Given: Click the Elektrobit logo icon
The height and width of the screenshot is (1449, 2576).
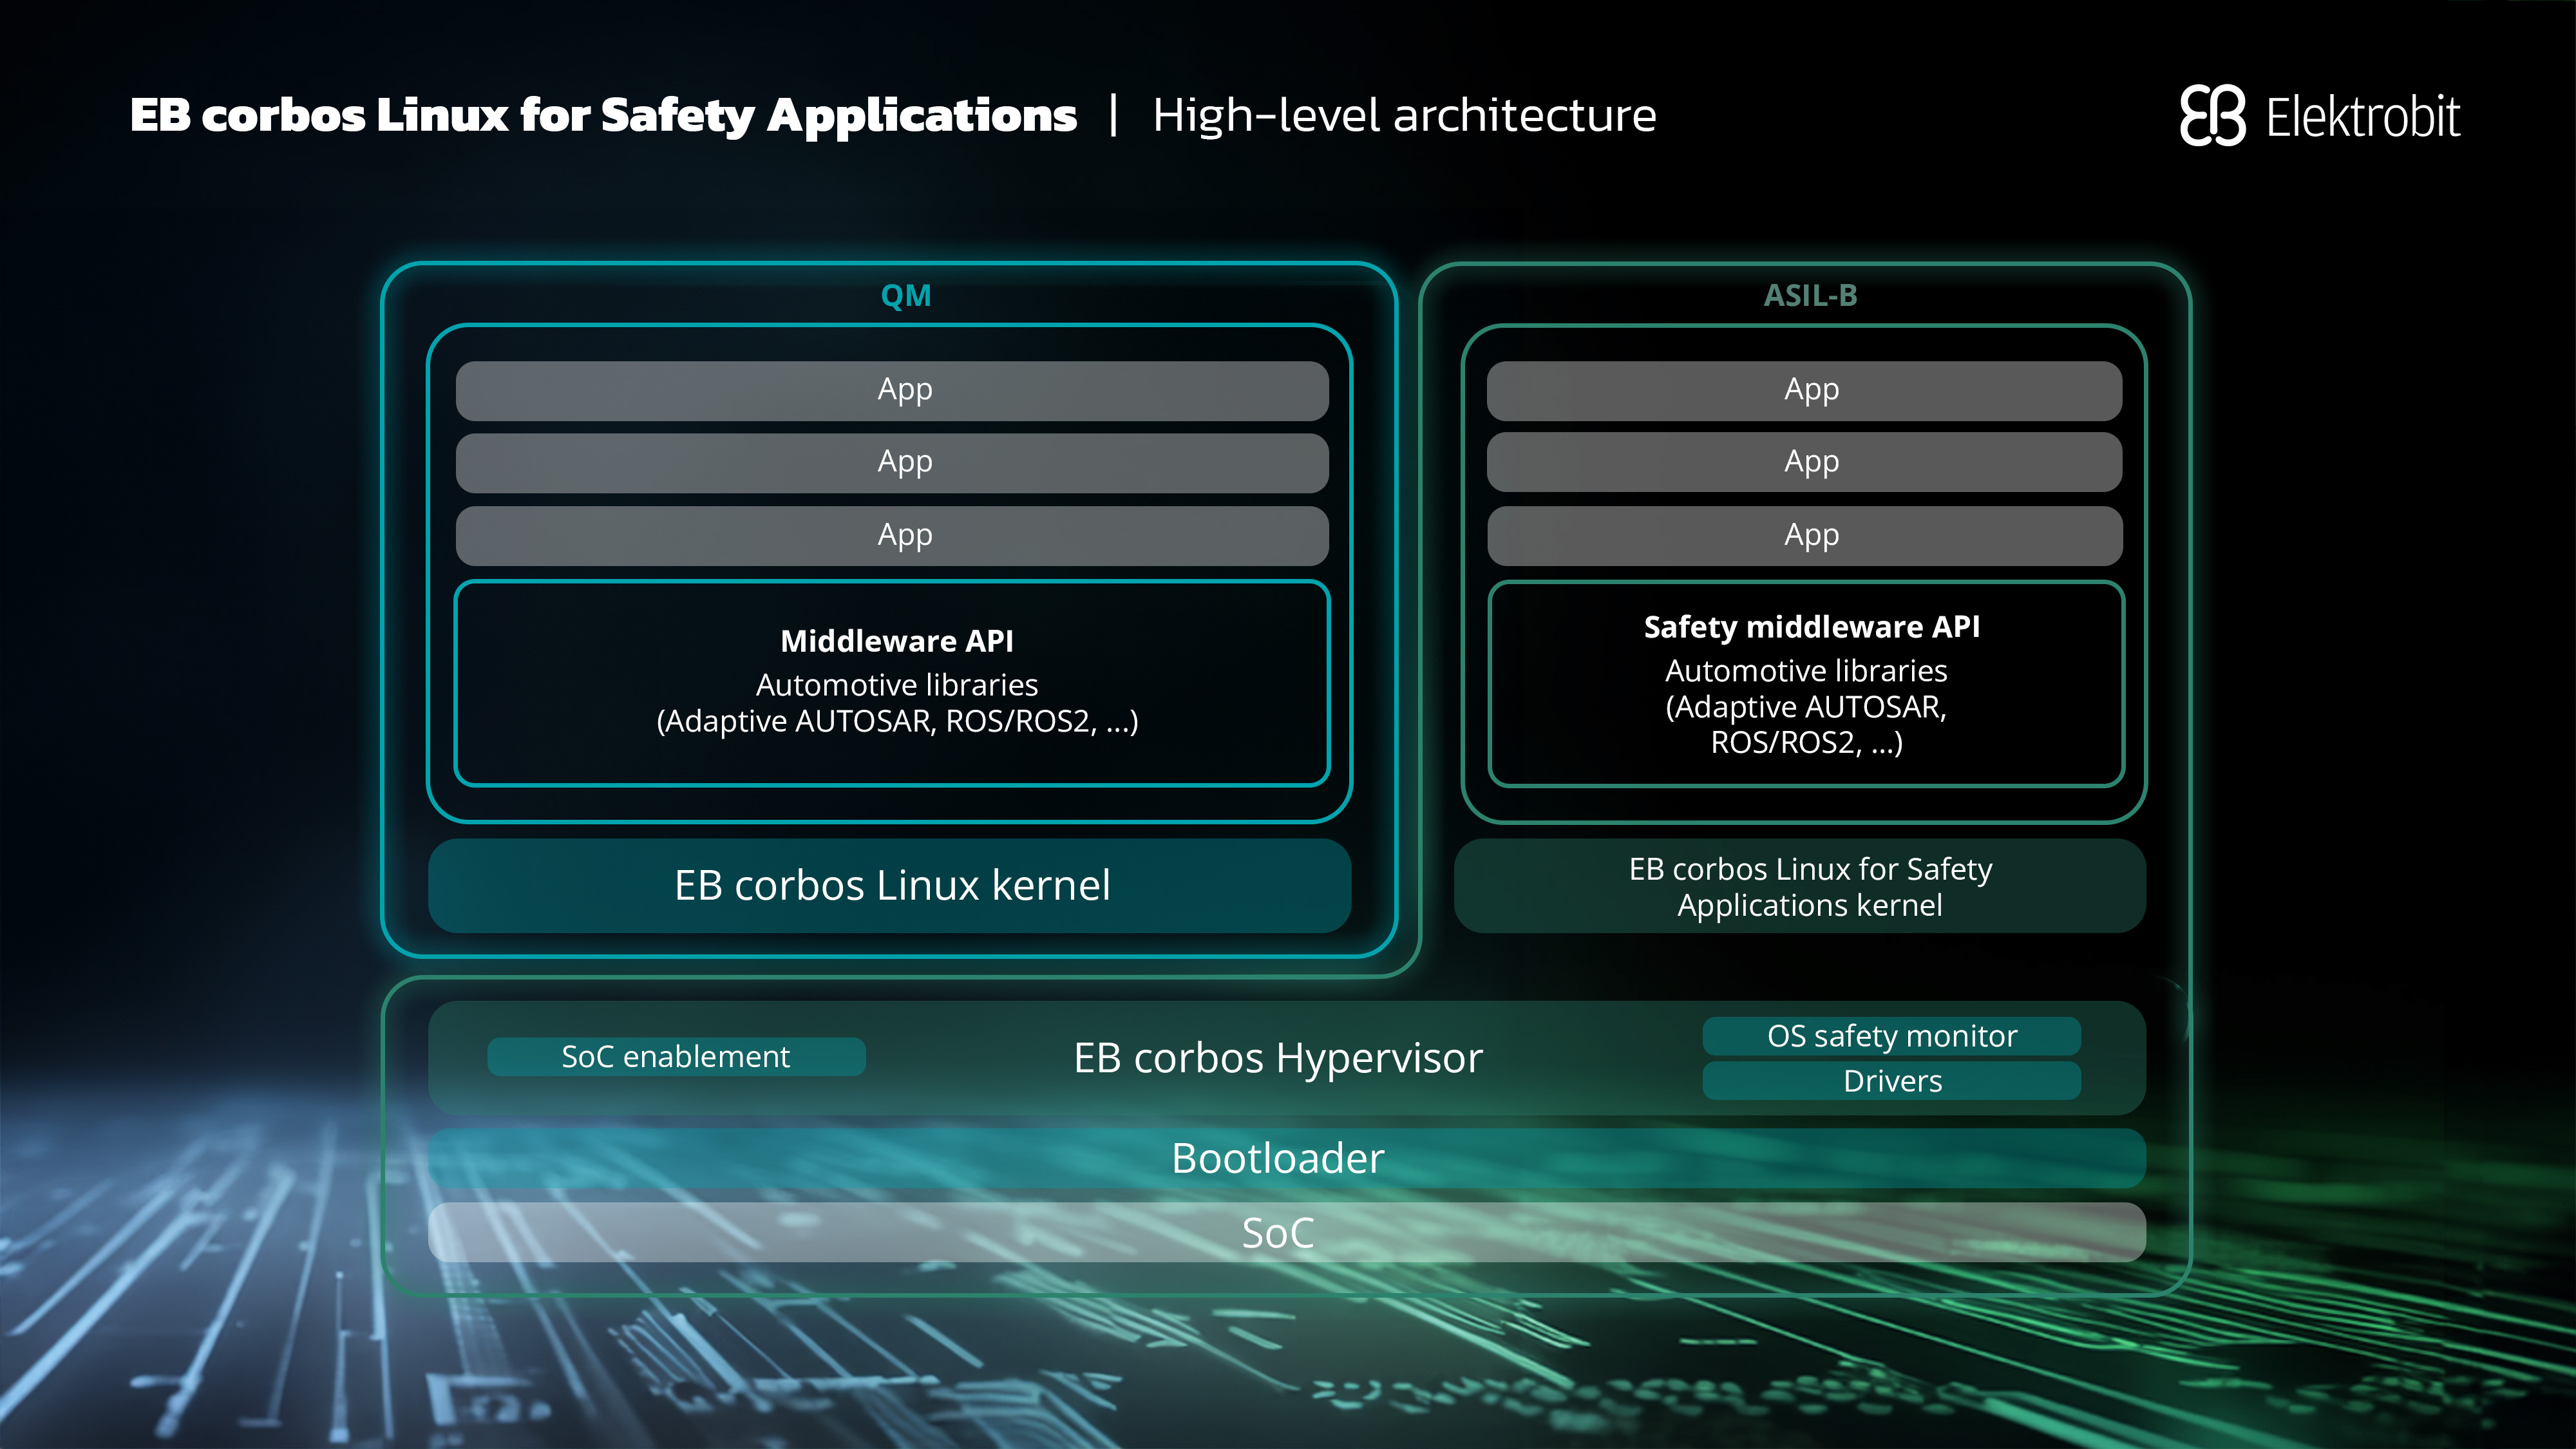Looking at the screenshot, I should [2212, 116].
